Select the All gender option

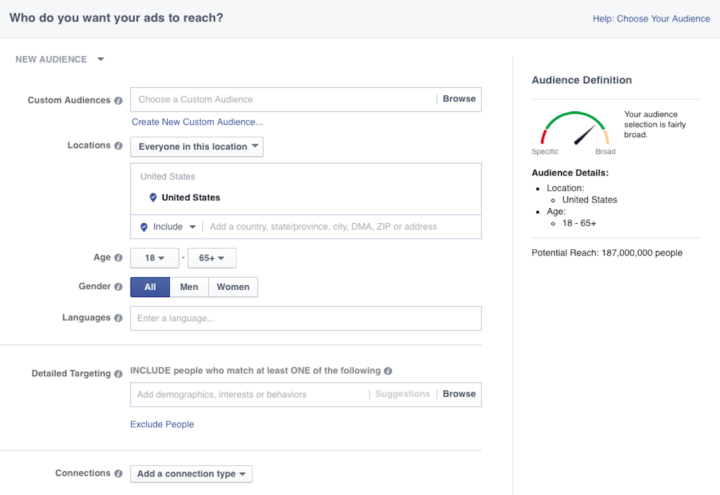click(150, 287)
